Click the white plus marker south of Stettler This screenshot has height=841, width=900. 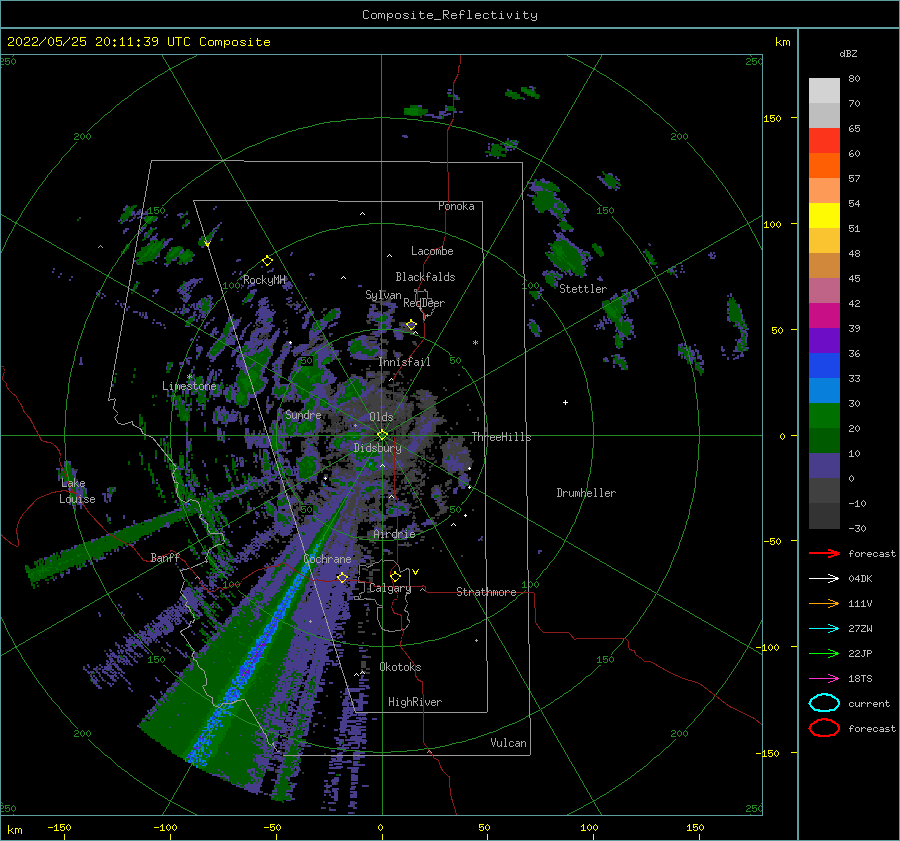(x=565, y=402)
